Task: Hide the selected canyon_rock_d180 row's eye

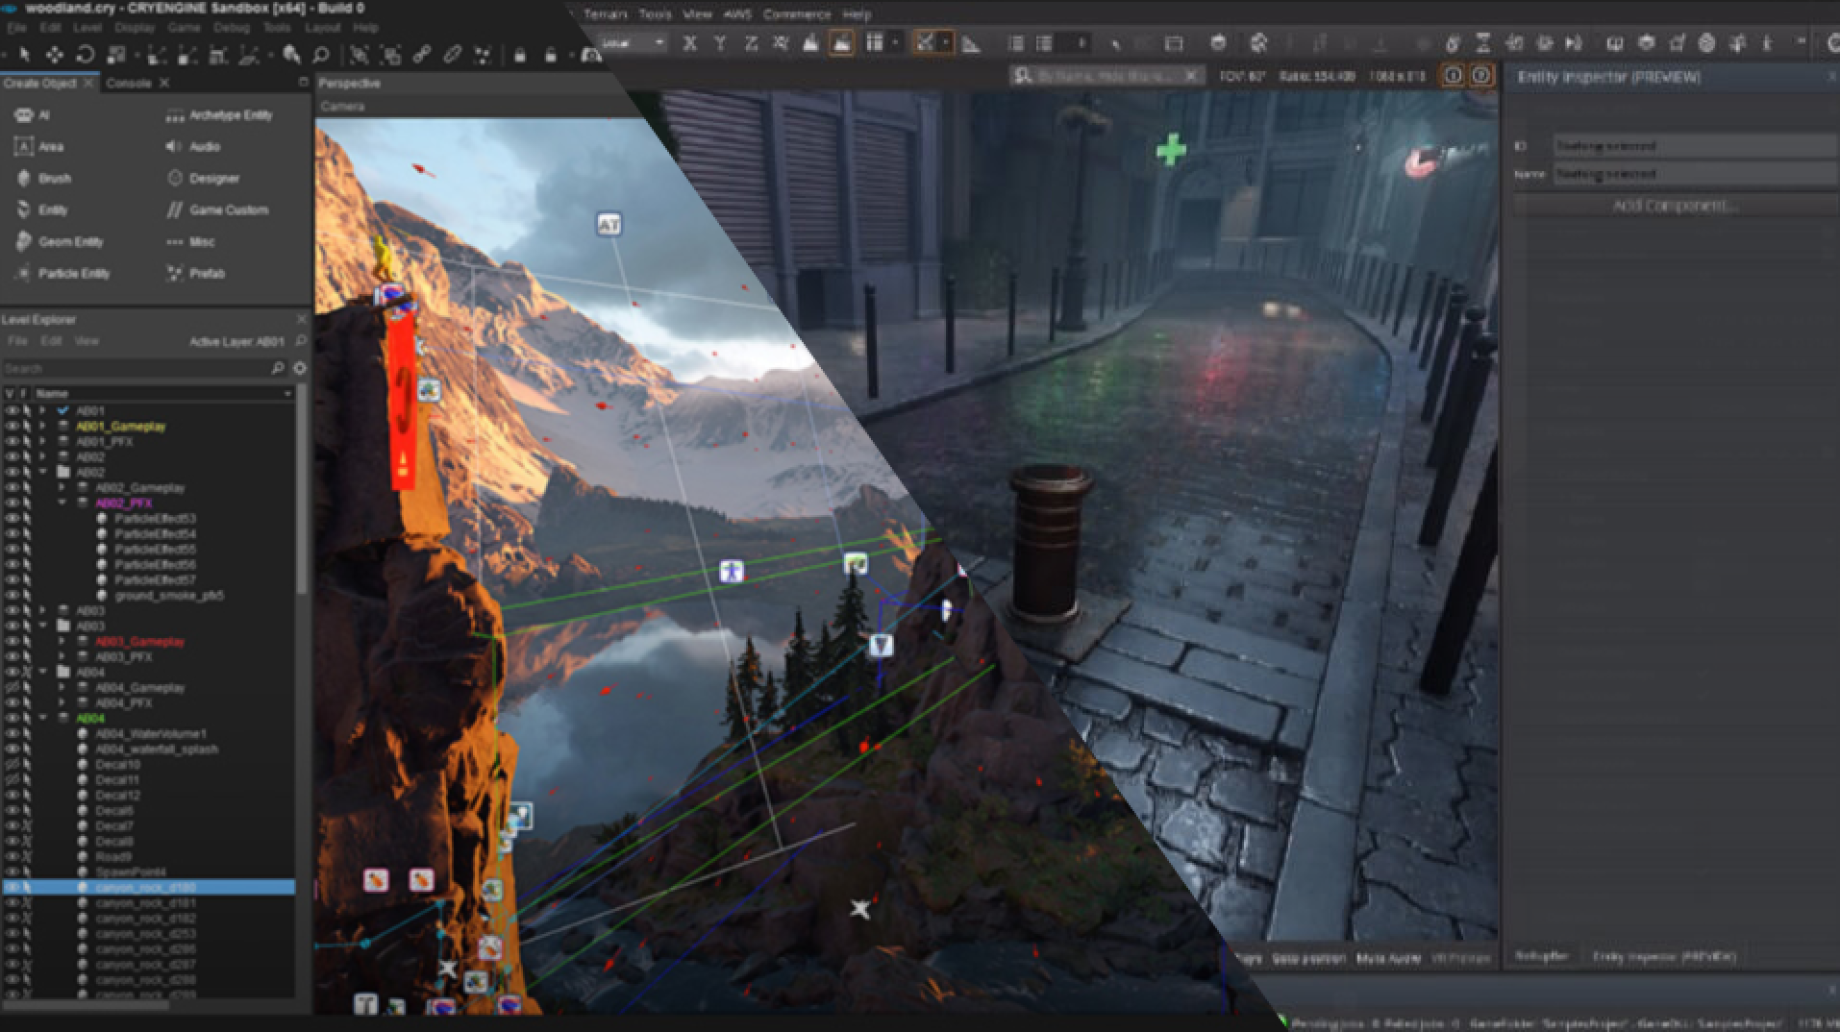Action: coord(11,887)
